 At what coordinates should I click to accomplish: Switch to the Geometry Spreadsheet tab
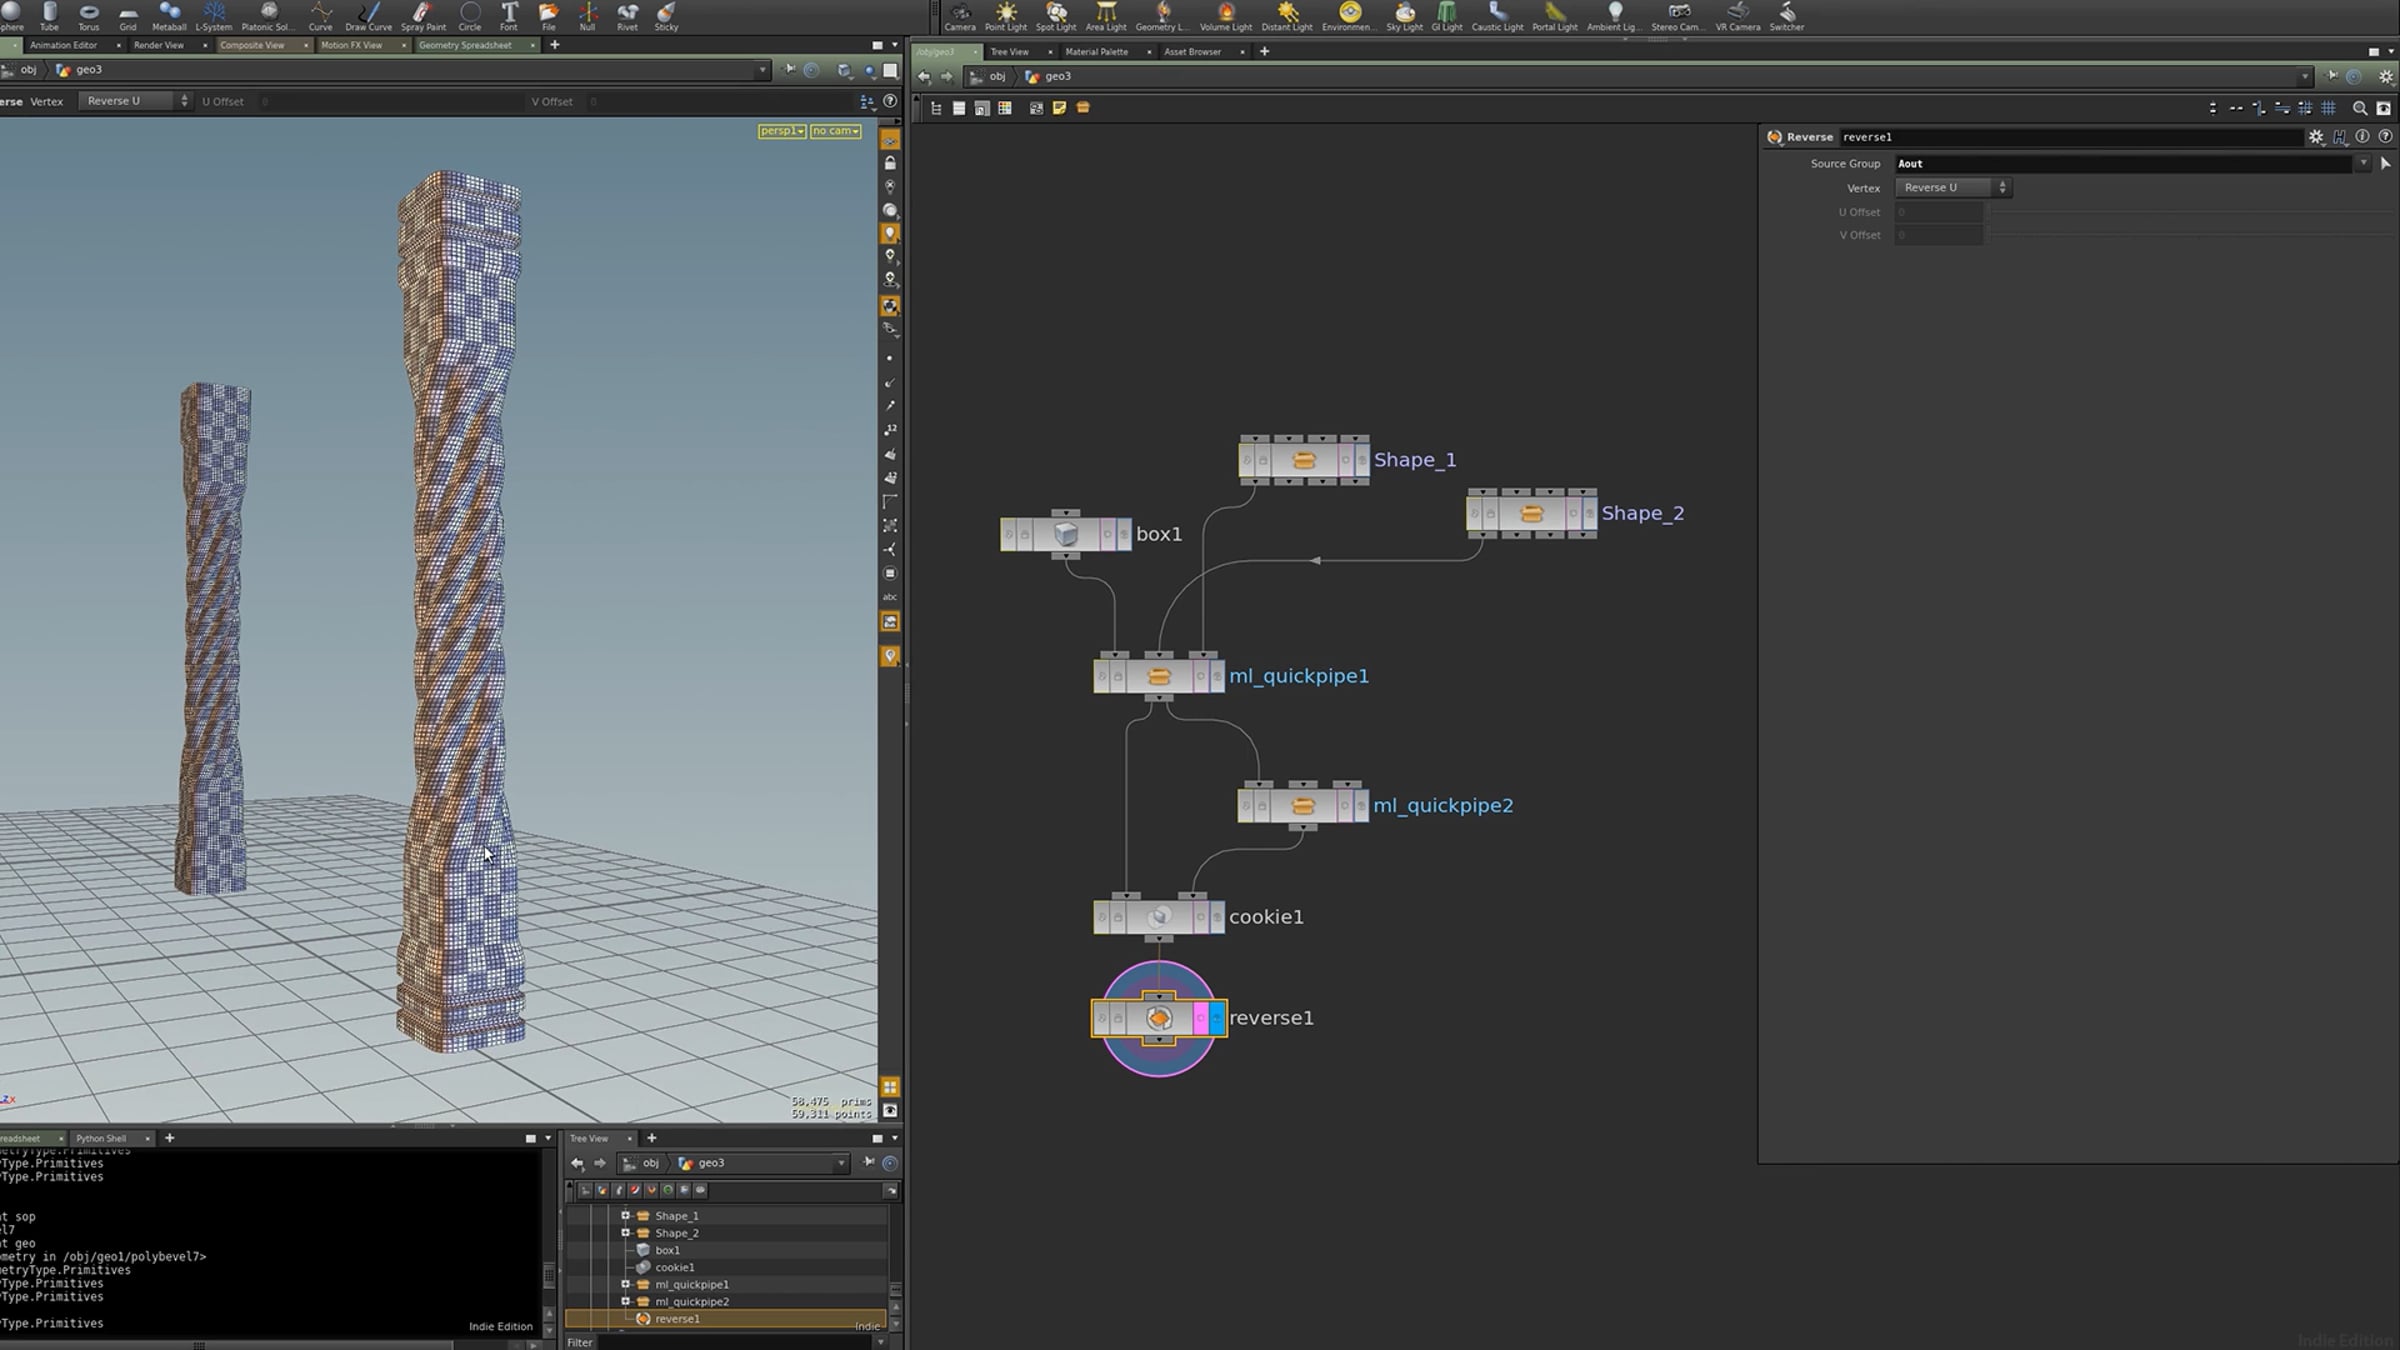[465, 45]
